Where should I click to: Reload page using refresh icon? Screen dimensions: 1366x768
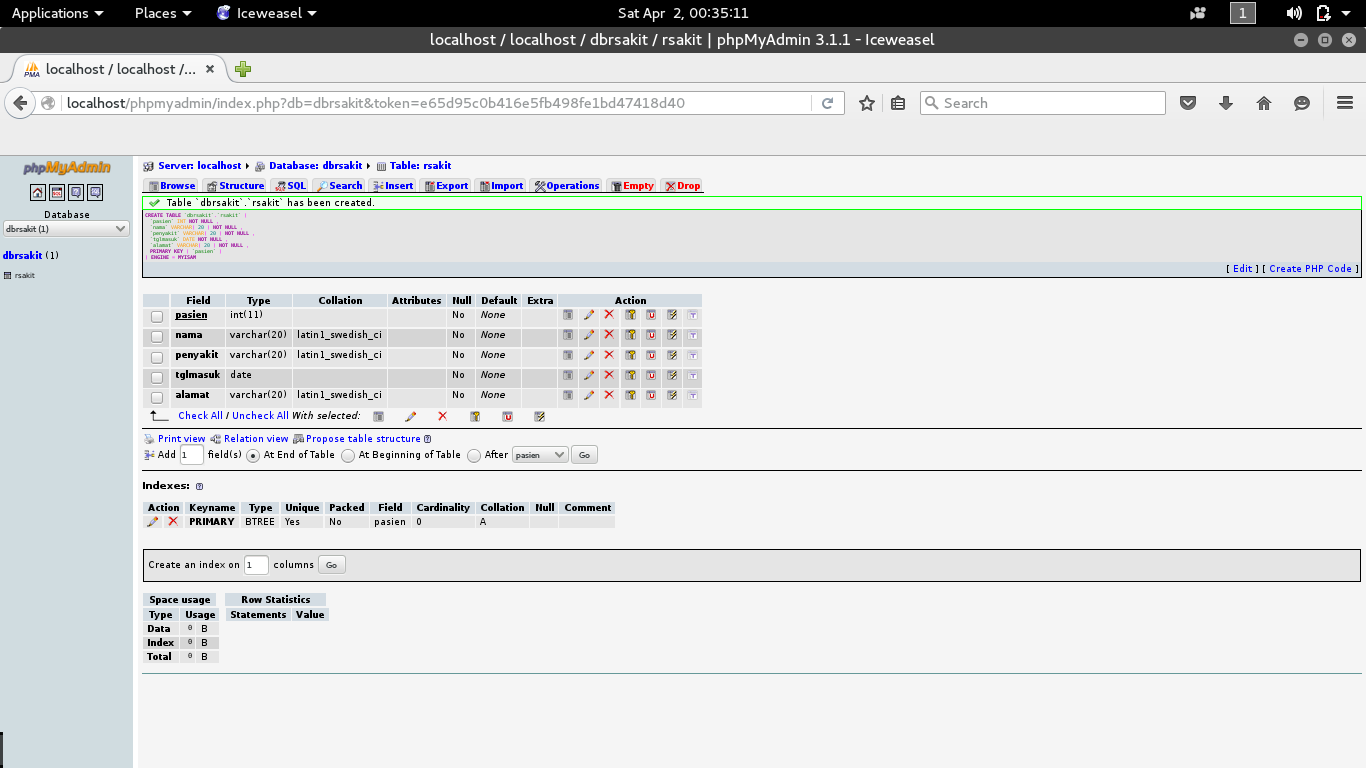coord(828,103)
